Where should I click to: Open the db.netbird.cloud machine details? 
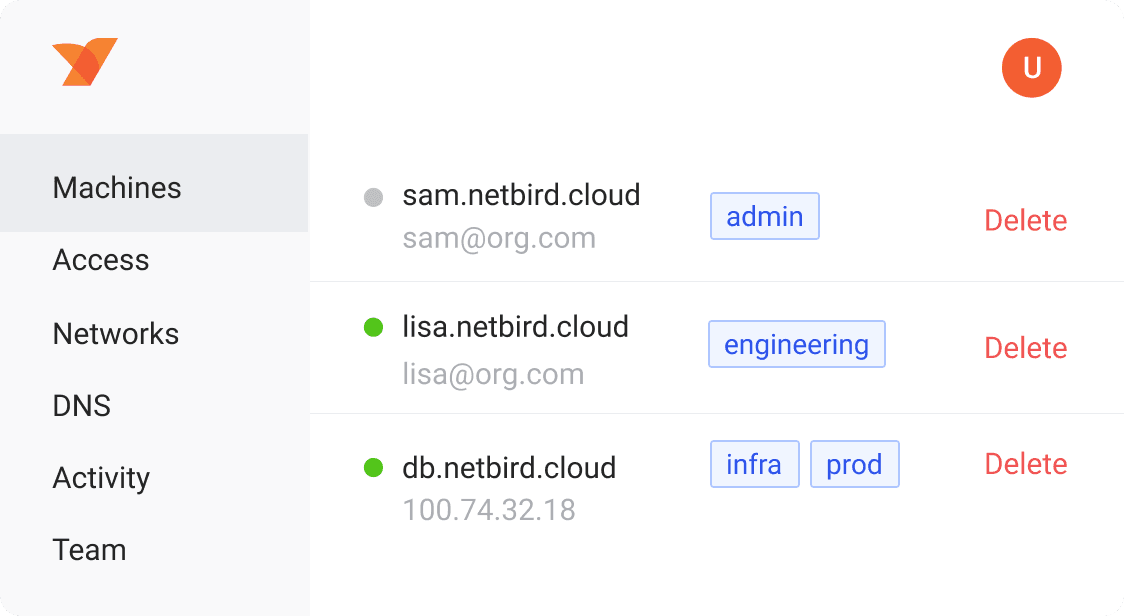coord(509,468)
